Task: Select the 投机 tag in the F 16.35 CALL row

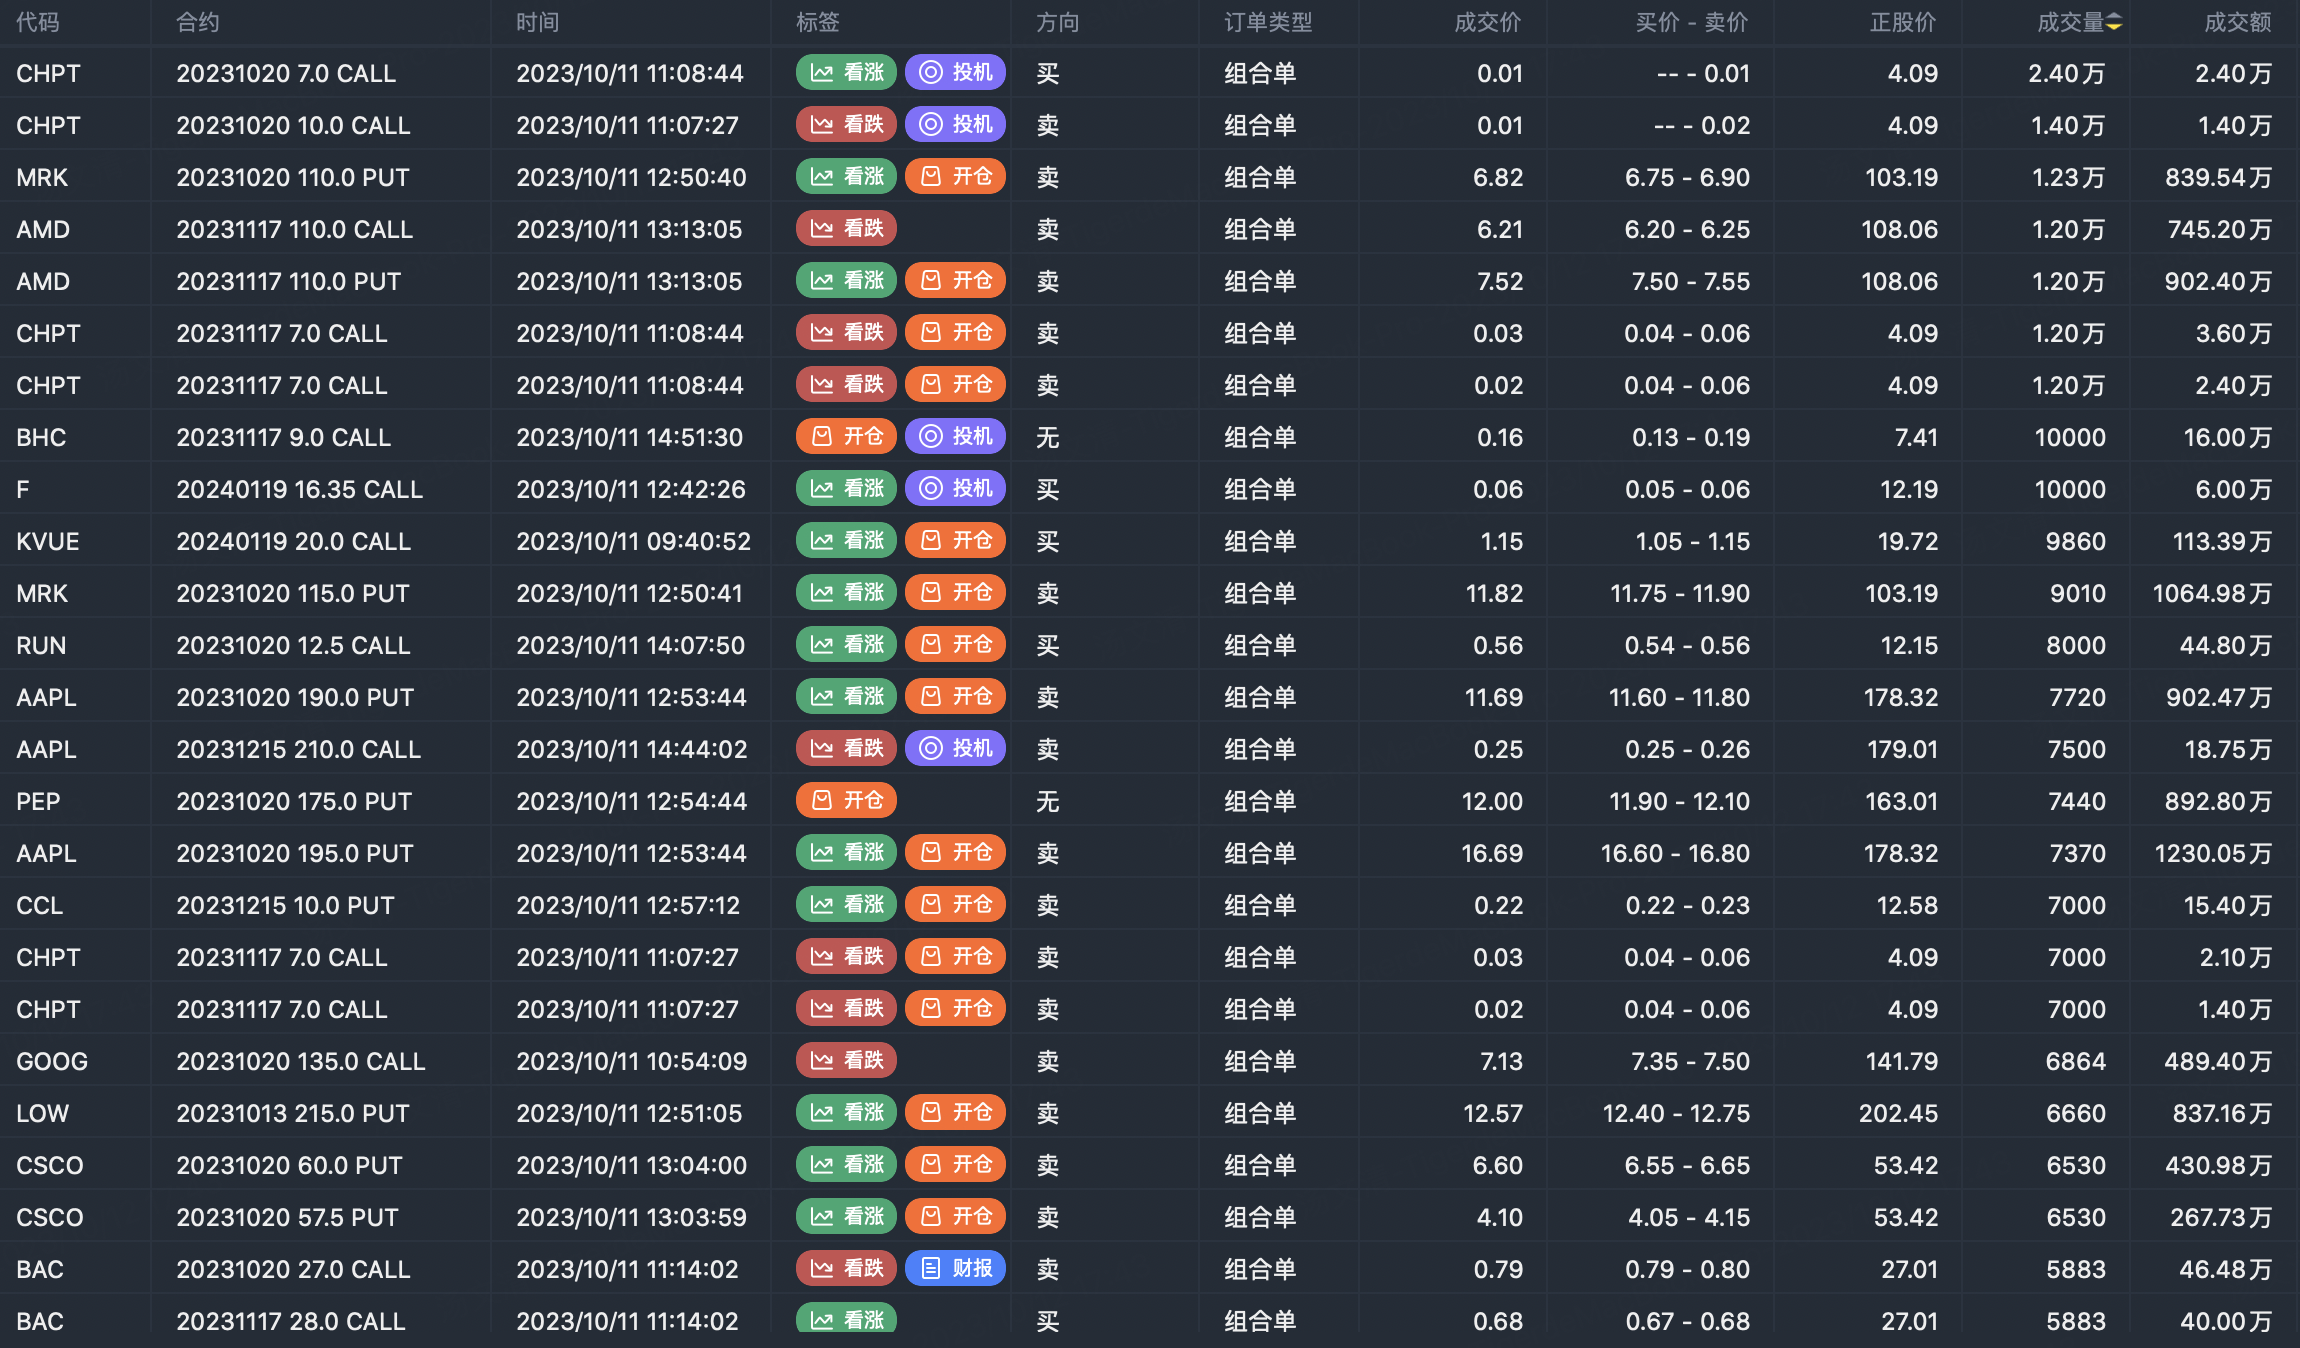Action: (x=955, y=489)
